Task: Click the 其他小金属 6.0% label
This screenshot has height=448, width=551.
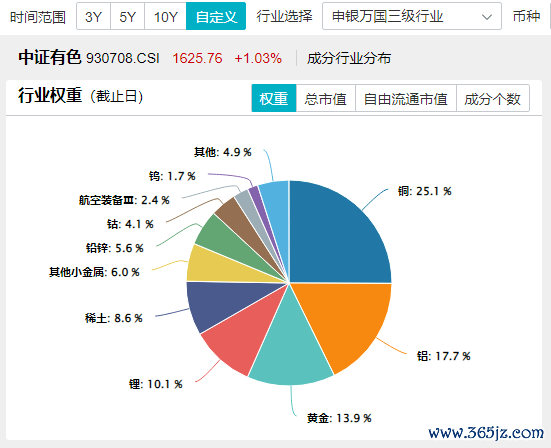Action: click(94, 272)
